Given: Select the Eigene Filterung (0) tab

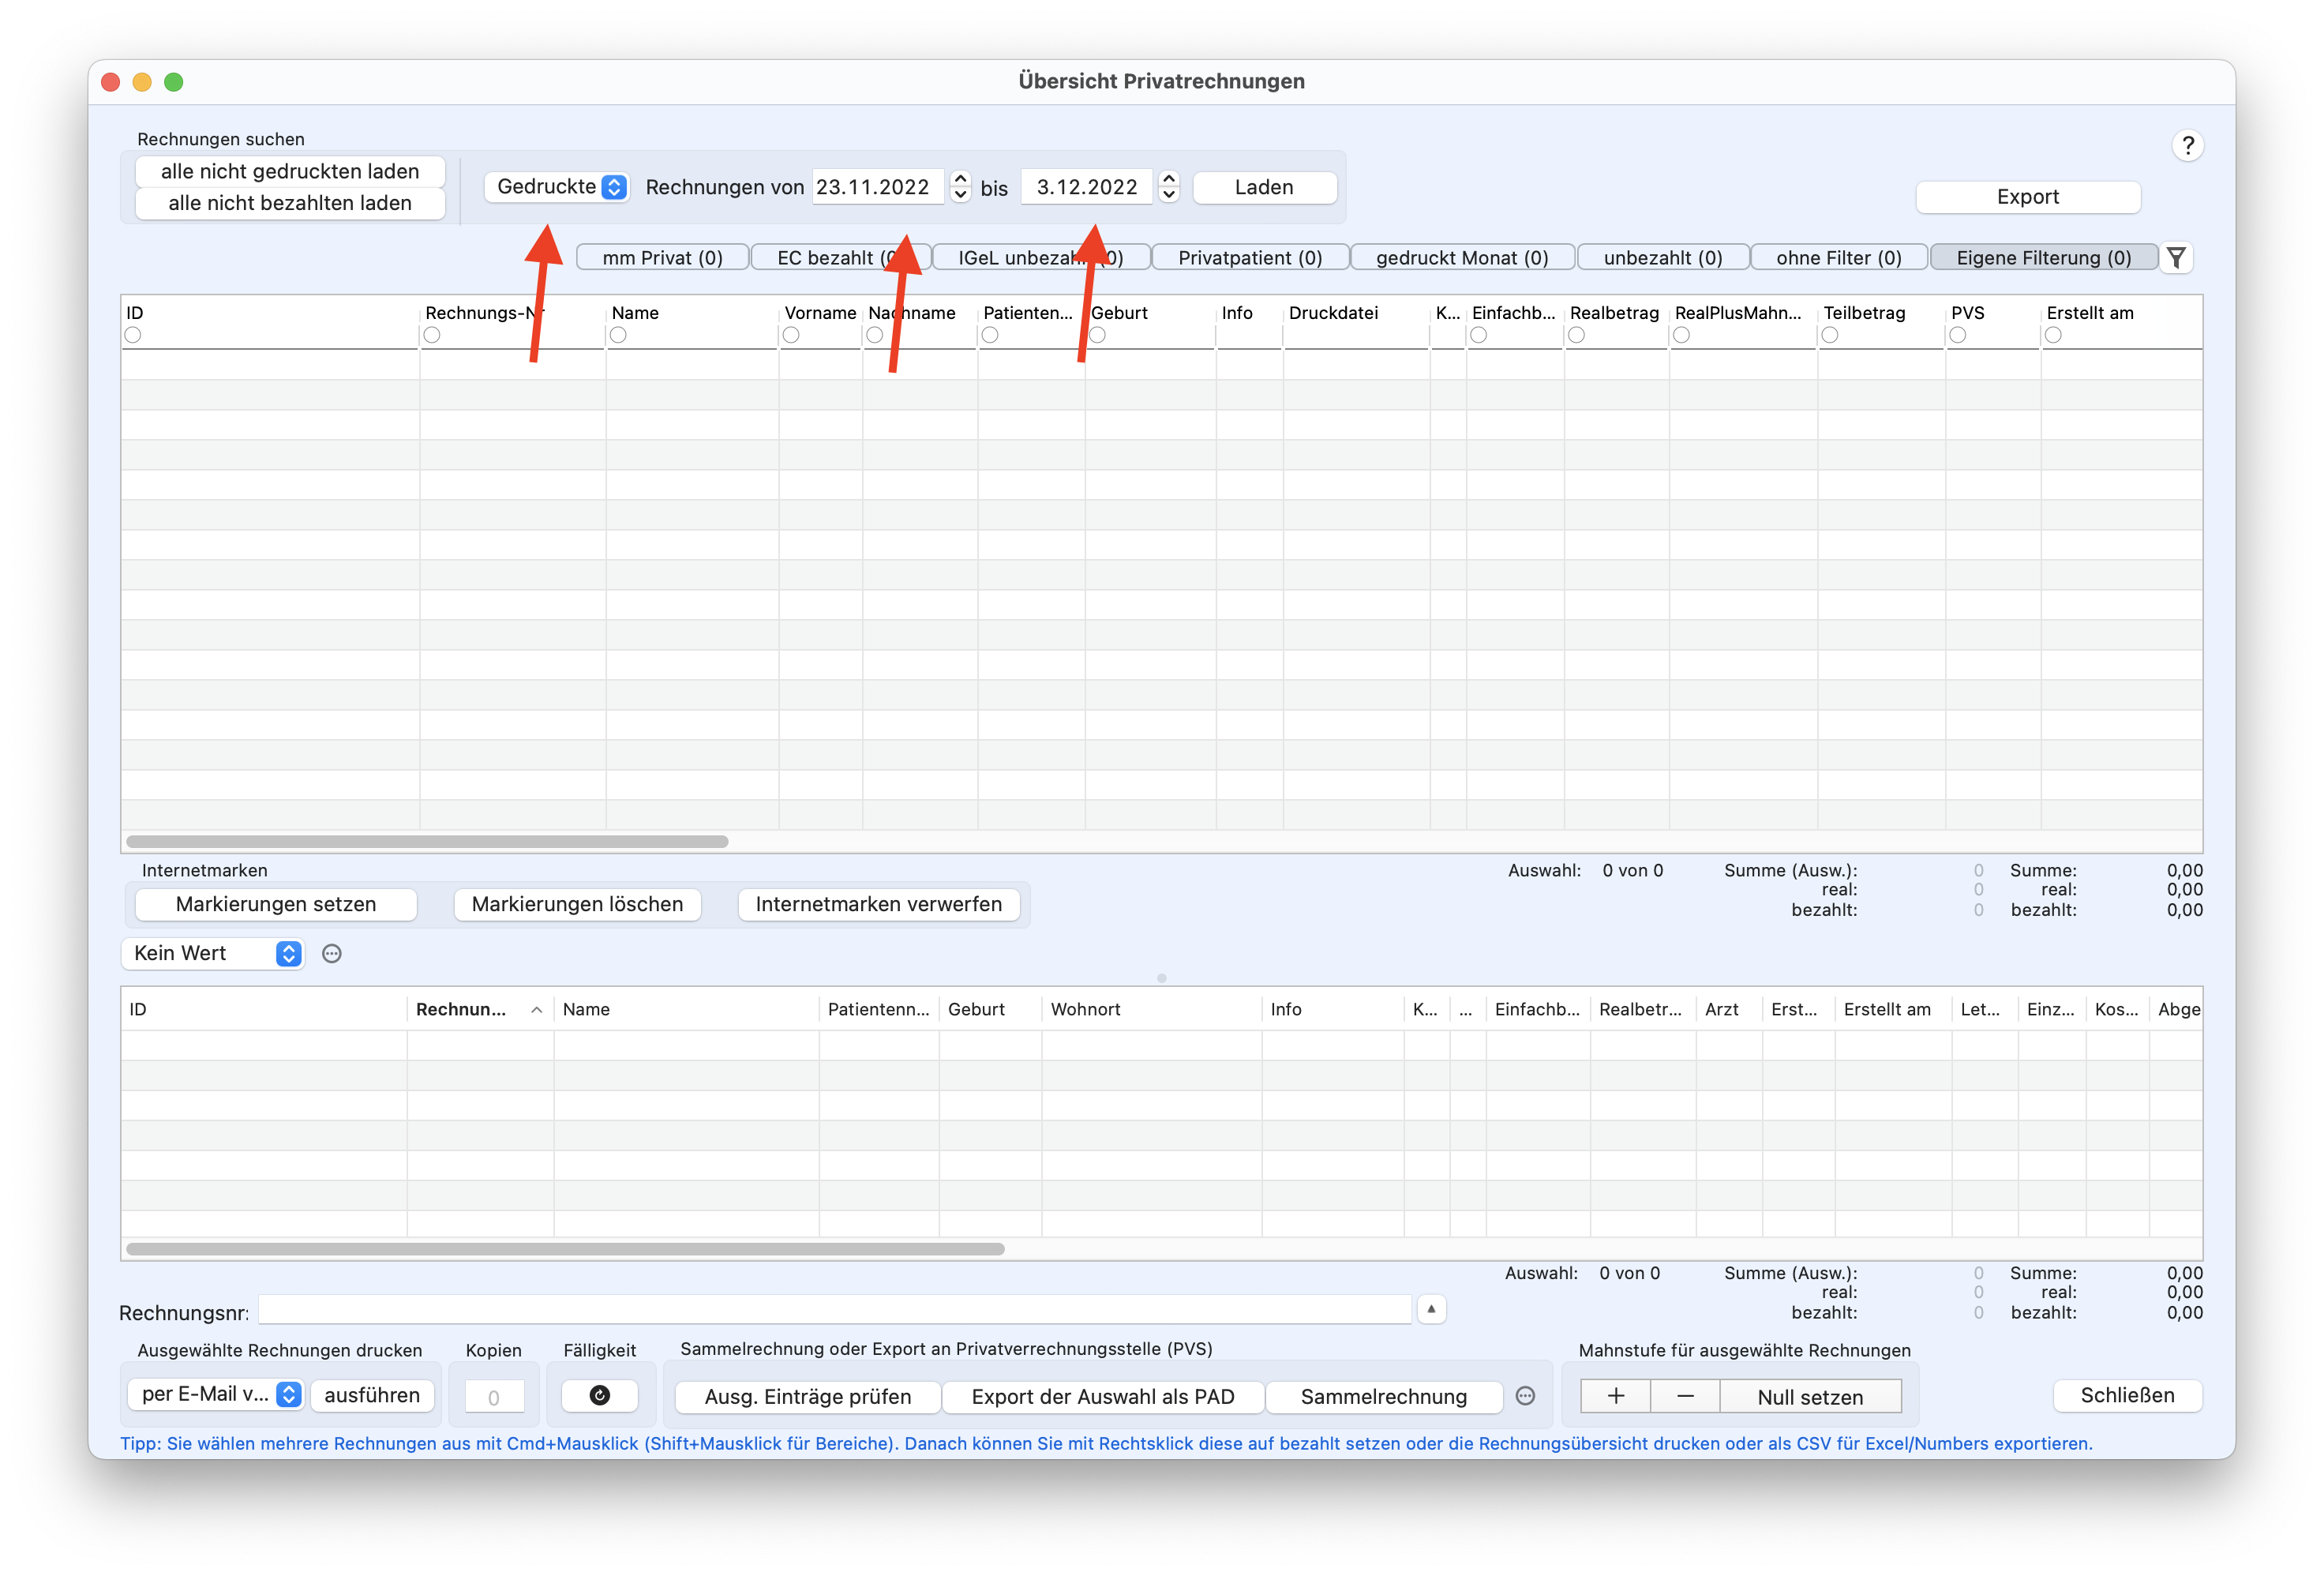Looking at the screenshot, I should pos(2043,258).
